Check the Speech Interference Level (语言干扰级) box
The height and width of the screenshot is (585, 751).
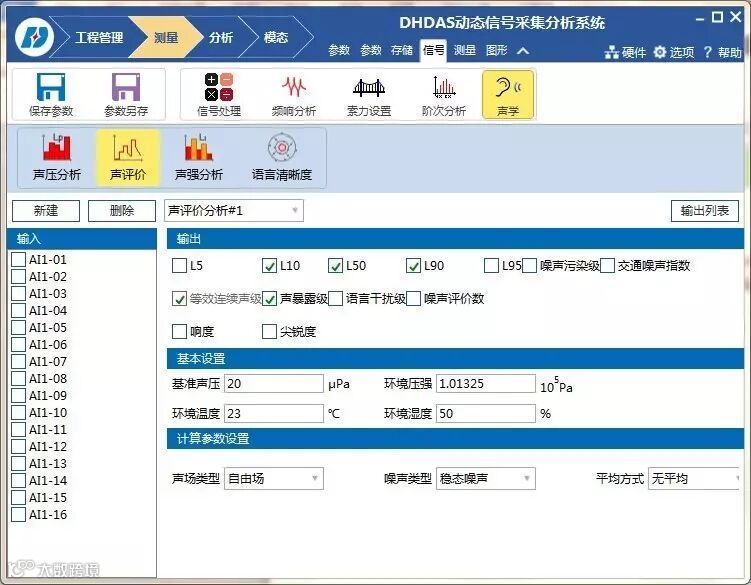click(335, 299)
